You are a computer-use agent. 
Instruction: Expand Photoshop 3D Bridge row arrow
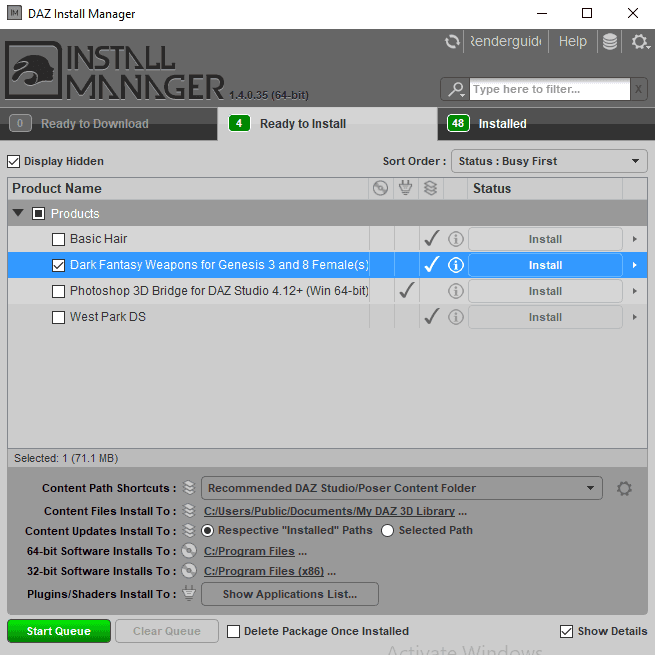pos(635,291)
